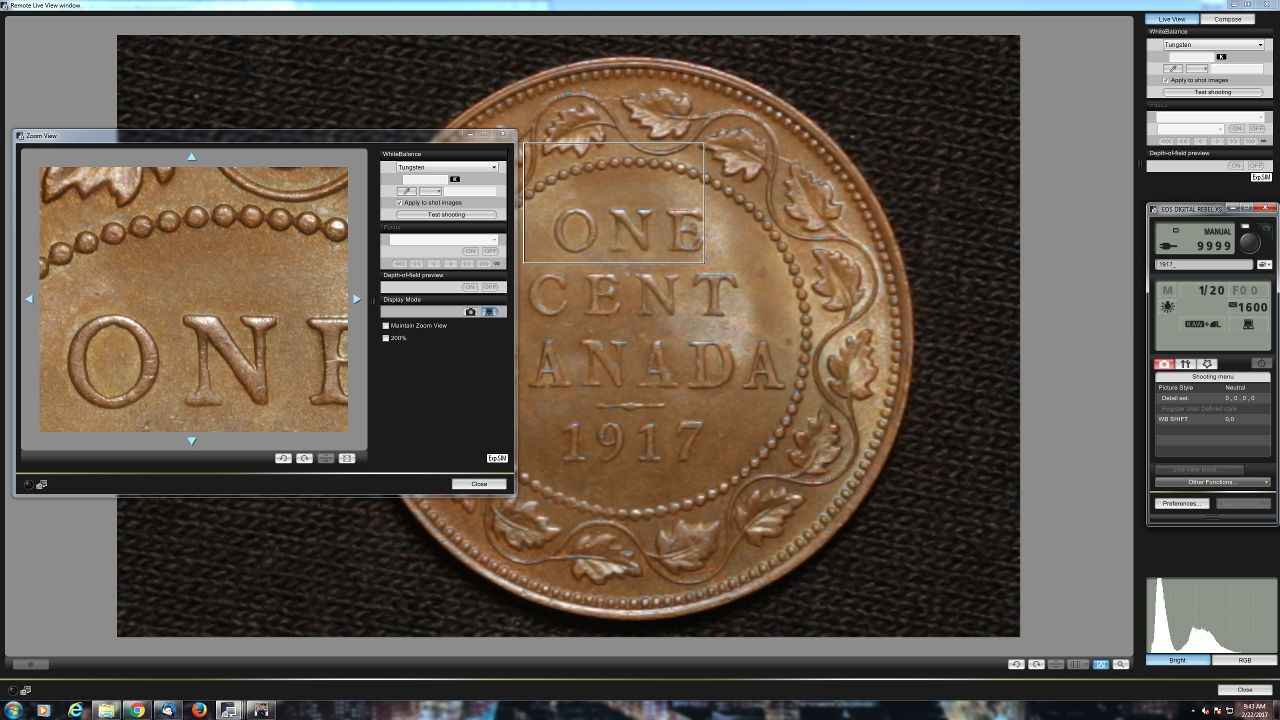Image resolution: width=1280 pixels, height=720 pixels.
Task: Click the white balance eyedropper in the Zoom View panel
Action: coord(406,191)
